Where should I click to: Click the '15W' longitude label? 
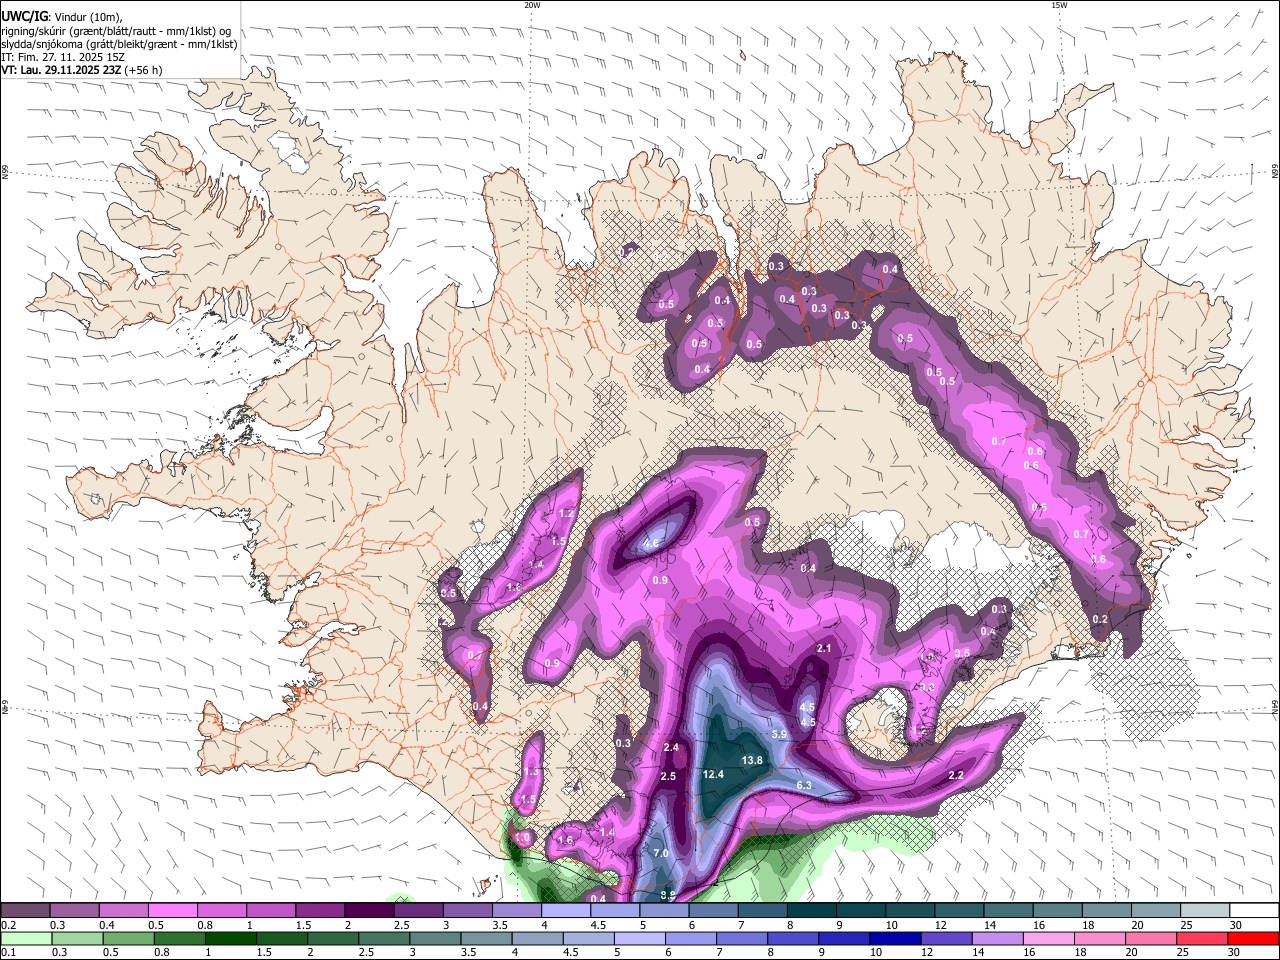point(1059,5)
